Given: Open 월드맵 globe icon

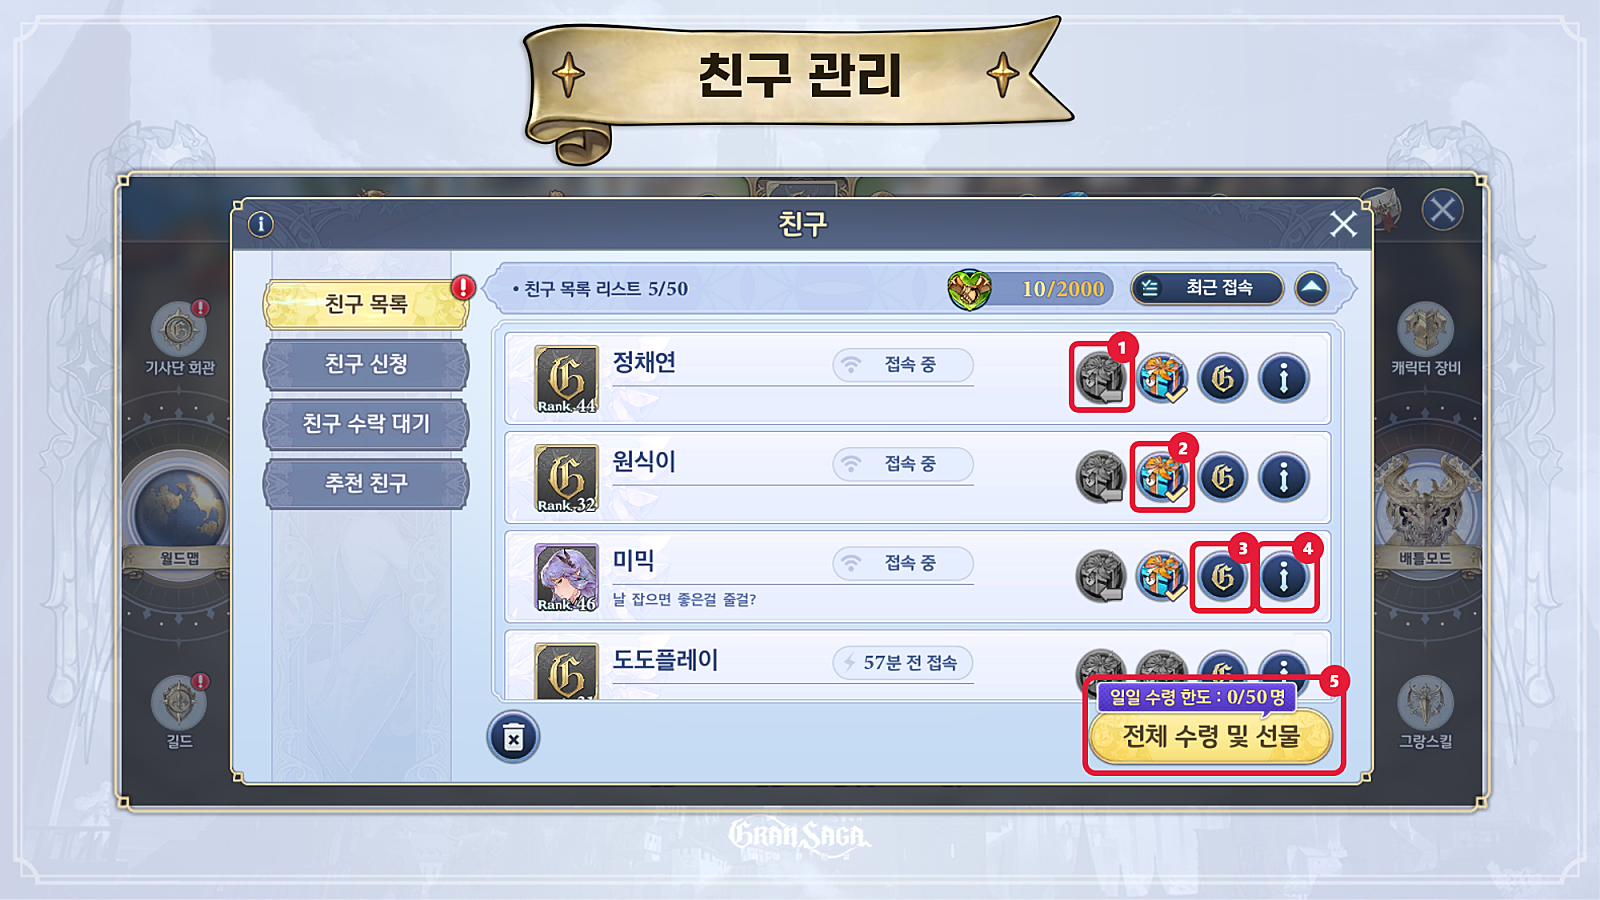Looking at the screenshot, I should 180,508.
